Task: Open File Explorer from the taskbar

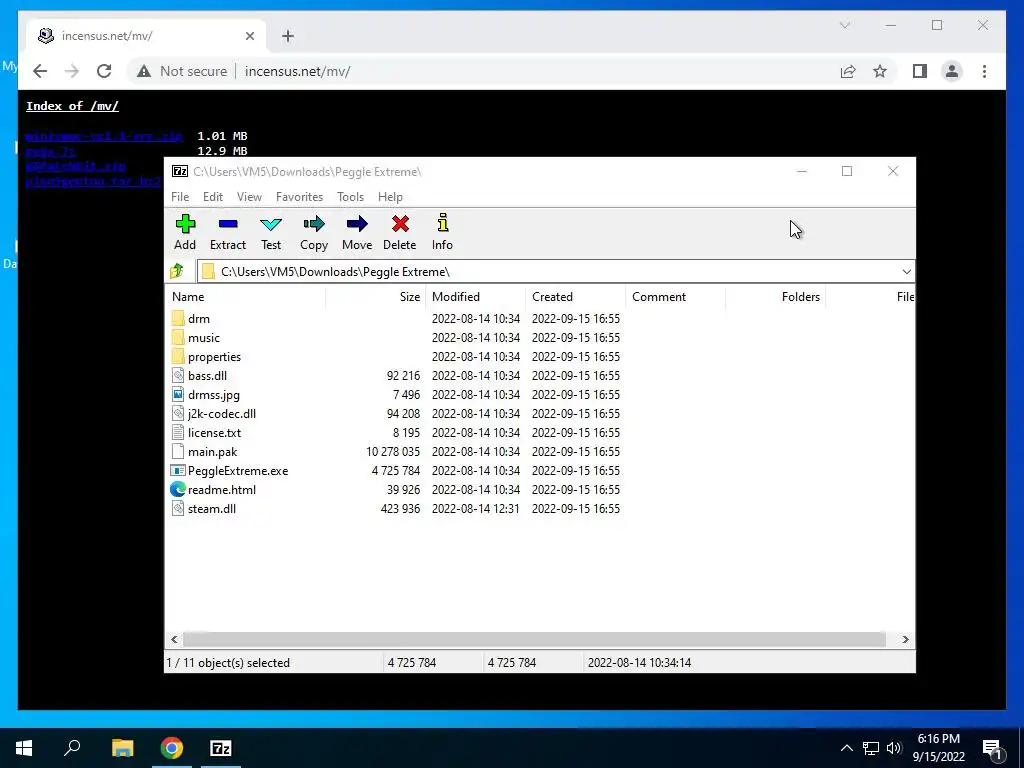Action: (x=123, y=748)
